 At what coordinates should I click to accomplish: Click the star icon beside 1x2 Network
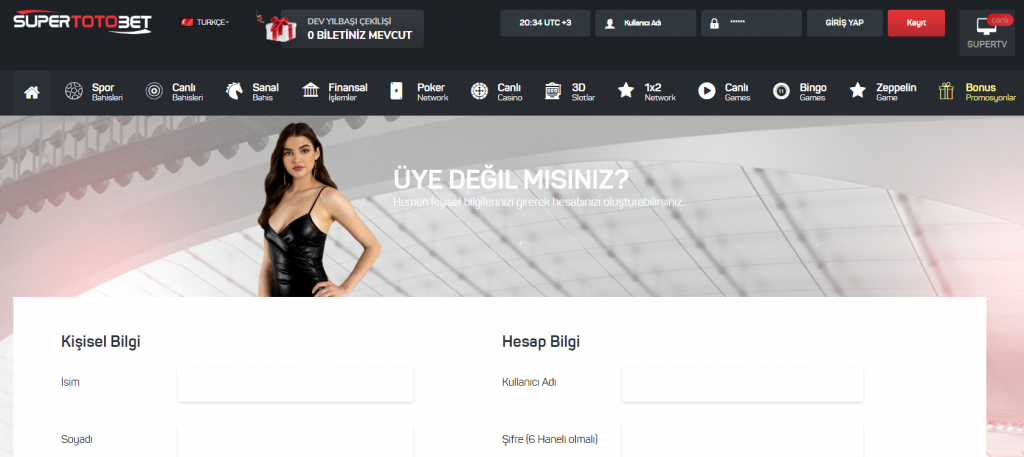[626, 90]
